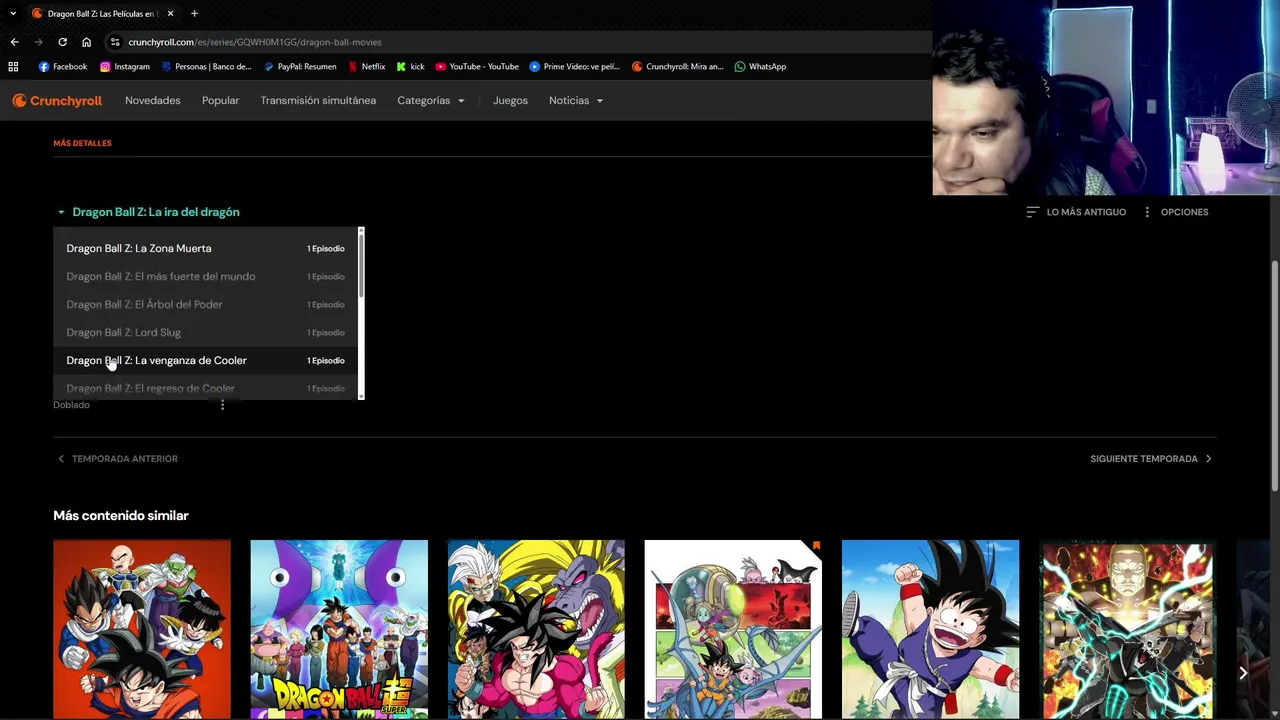Sort episodes by Lo más antiguo
The height and width of the screenshot is (720, 1280).
pos(1076,212)
